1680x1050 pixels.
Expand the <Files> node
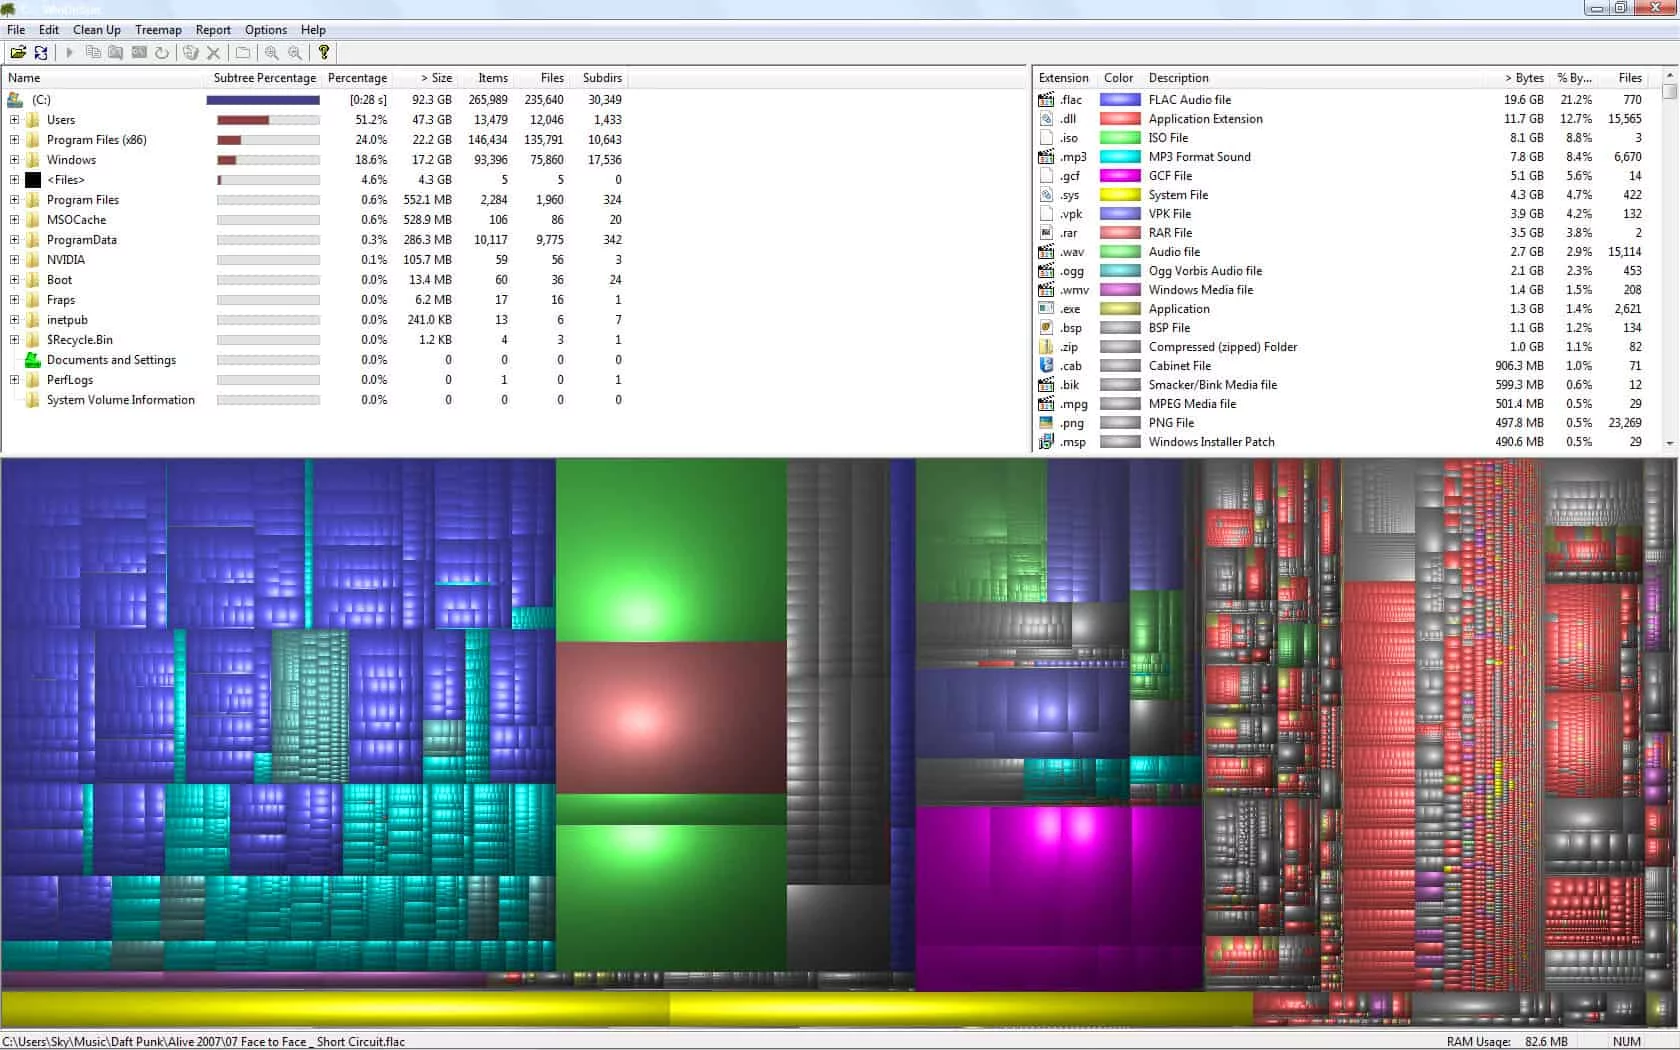tap(14, 180)
